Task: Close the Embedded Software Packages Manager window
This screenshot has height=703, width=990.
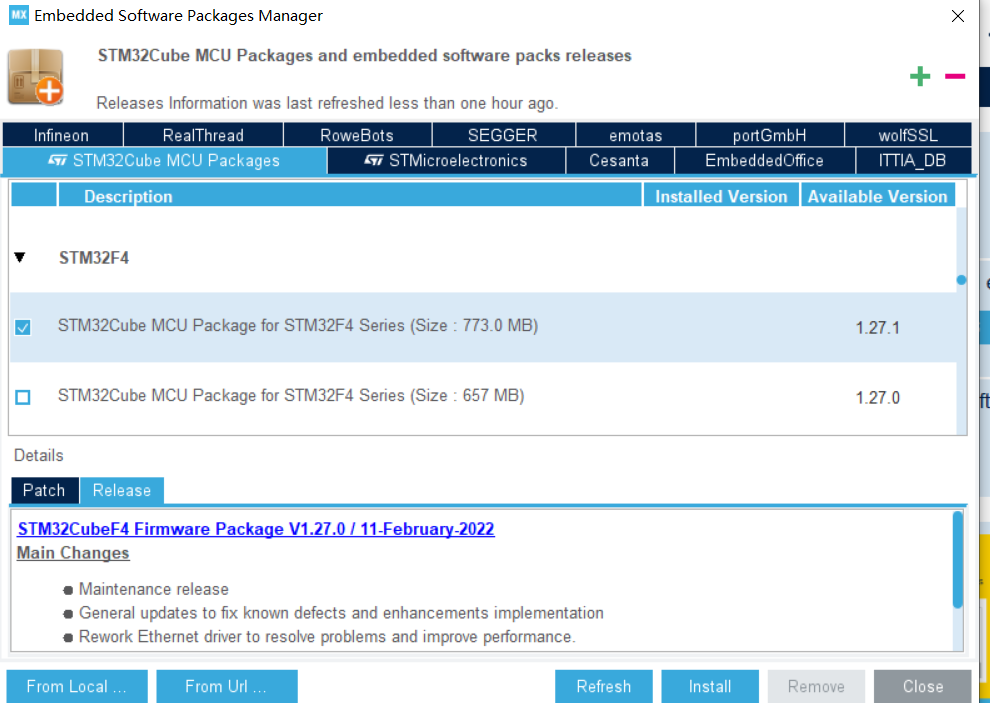Action: [x=958, y=16]
